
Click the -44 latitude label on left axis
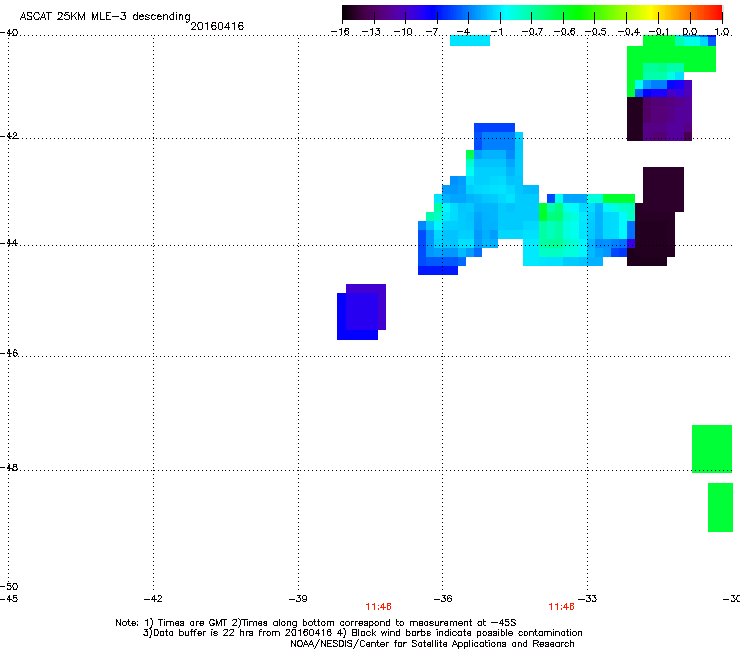click(9, 243)
